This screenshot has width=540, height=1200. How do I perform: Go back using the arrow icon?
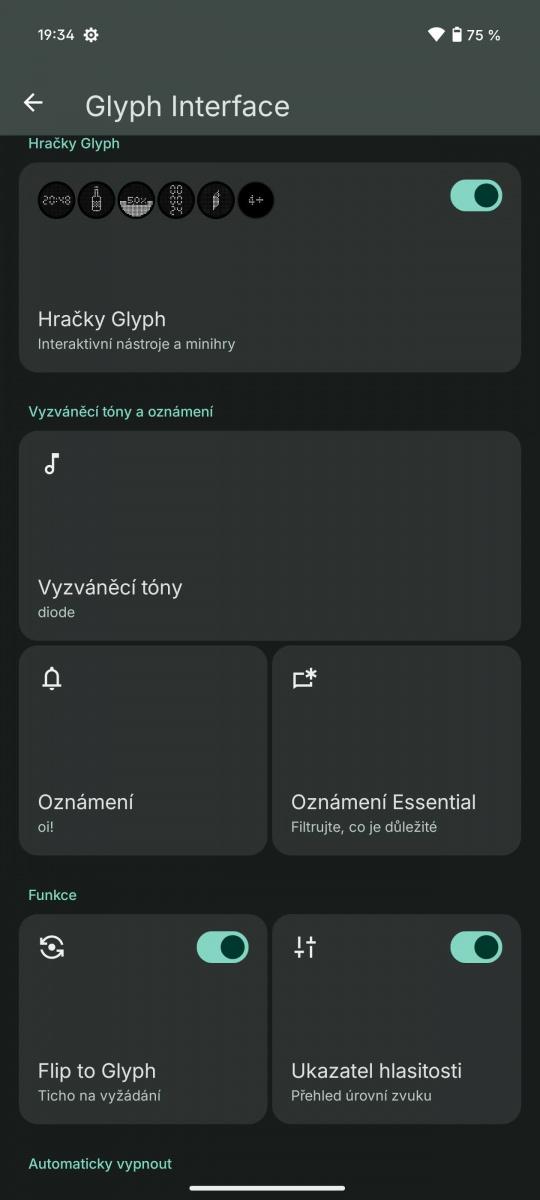33,103
